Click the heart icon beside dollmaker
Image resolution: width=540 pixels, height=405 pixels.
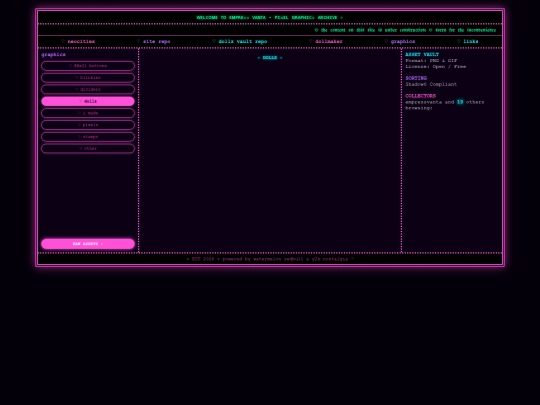[x=311, y=41]
